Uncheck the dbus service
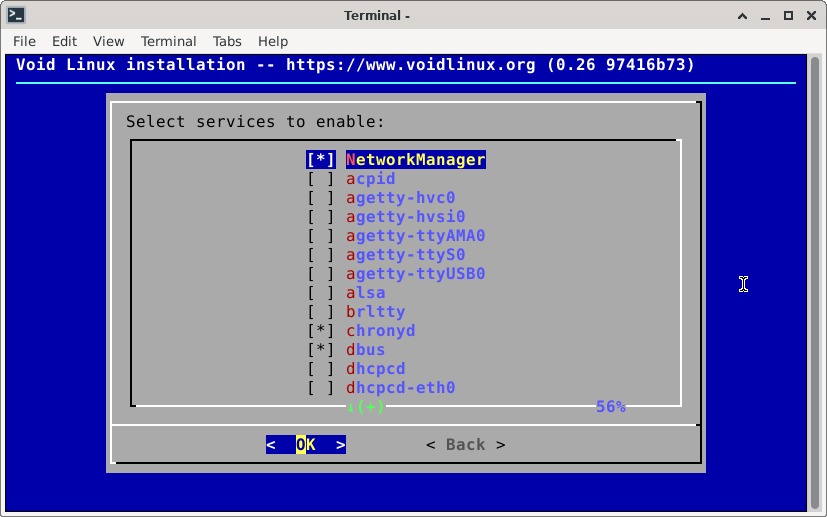 321,350
